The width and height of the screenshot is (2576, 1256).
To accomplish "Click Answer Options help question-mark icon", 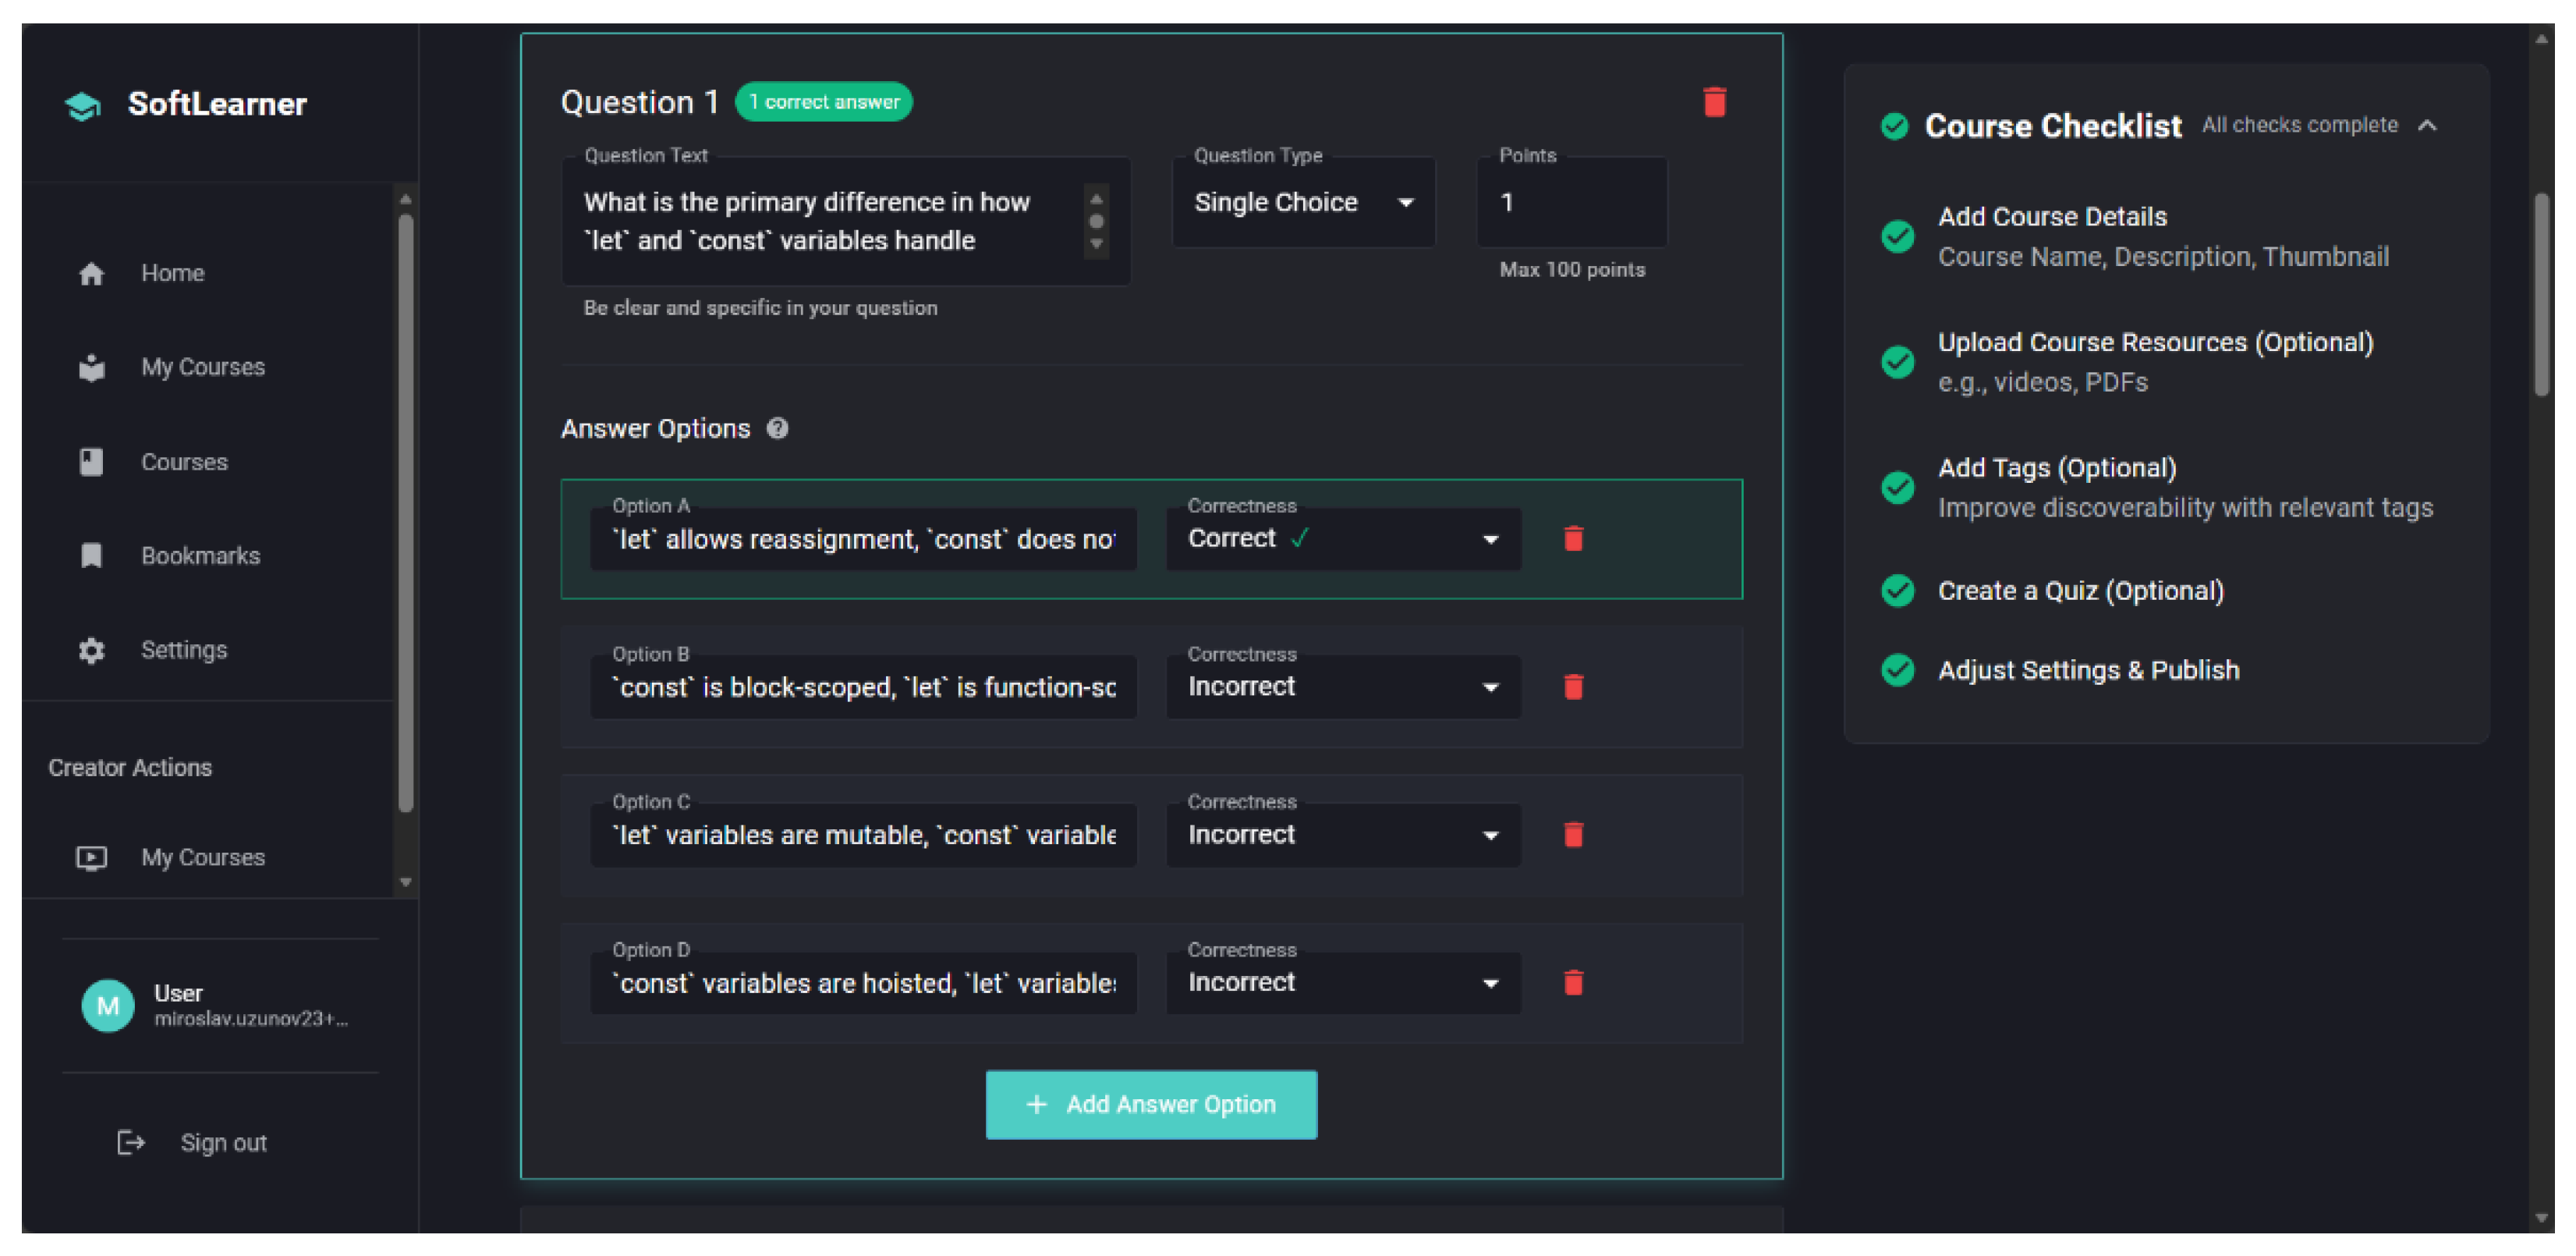I will [x=777, y=429].
